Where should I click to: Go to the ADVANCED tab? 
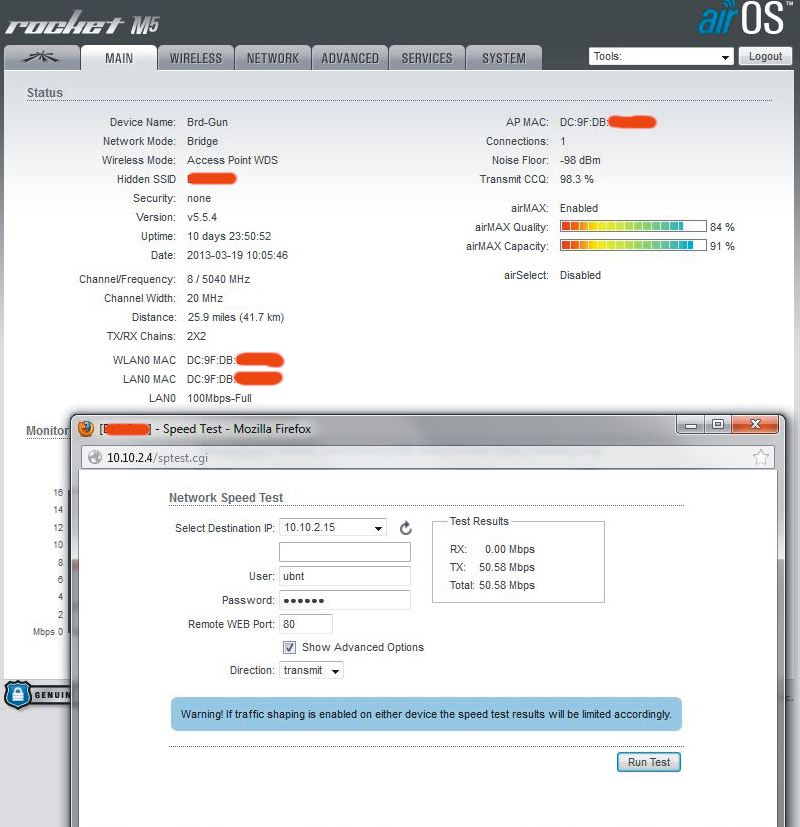(350, 57)
